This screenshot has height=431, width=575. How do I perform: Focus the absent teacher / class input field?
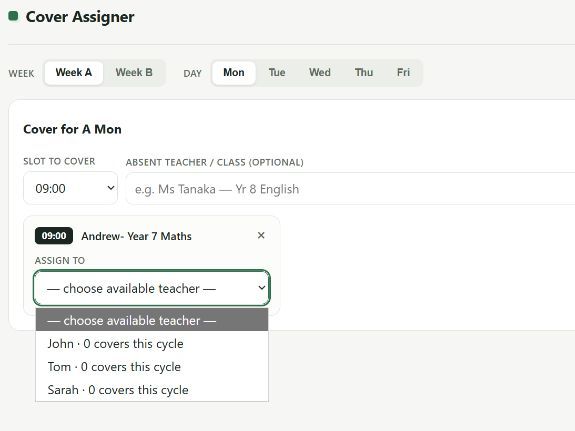tap(350, 189)
